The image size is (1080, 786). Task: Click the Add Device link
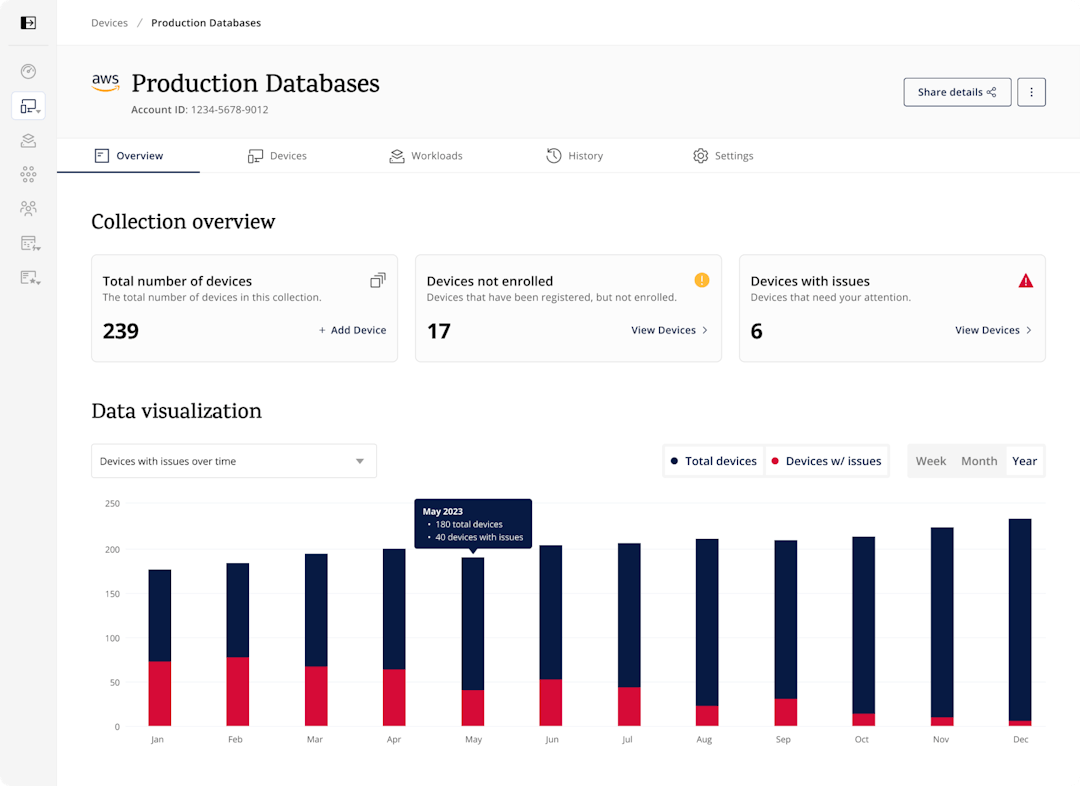[x=352, y=330]
